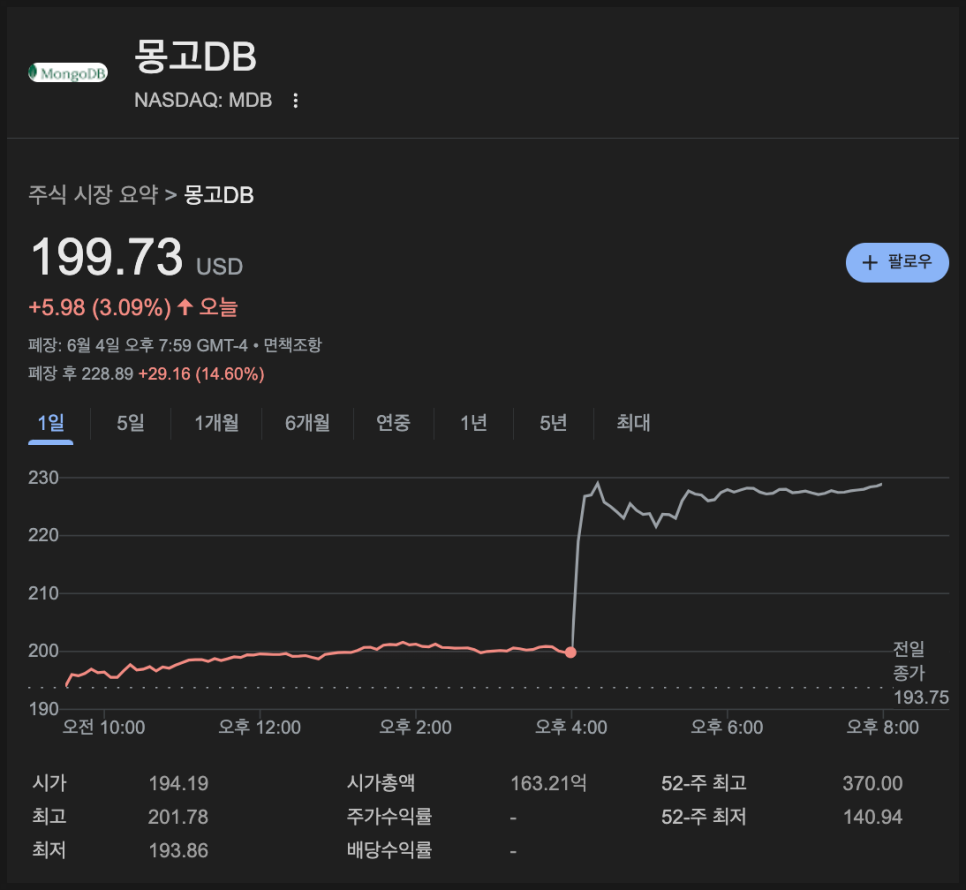Select the 1일 chart range tab
Image resolution: width=966 pixels, height=890 pixels.
point(51,423)
